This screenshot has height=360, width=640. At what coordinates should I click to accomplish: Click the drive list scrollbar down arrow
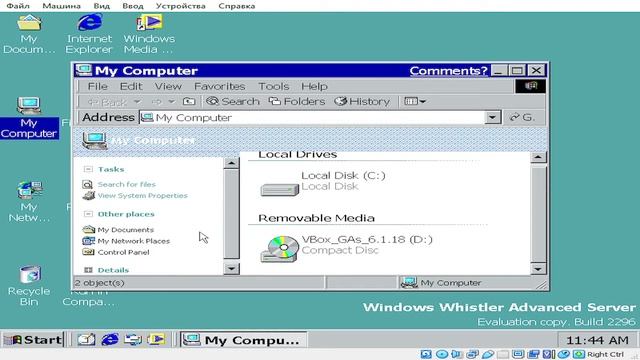coord(538,269)
